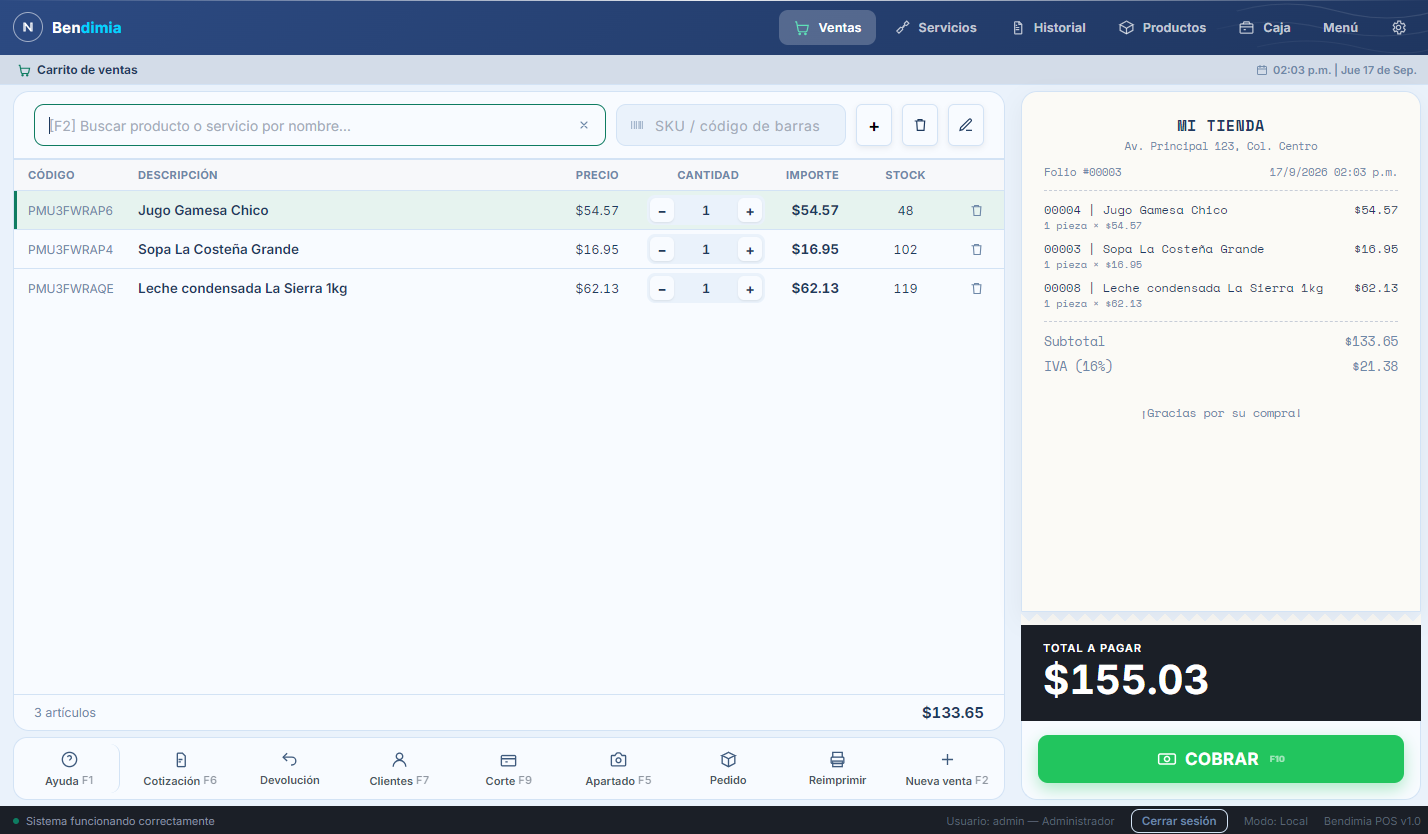
Task: Go to the Historial tab
Action: point(1048,28)
